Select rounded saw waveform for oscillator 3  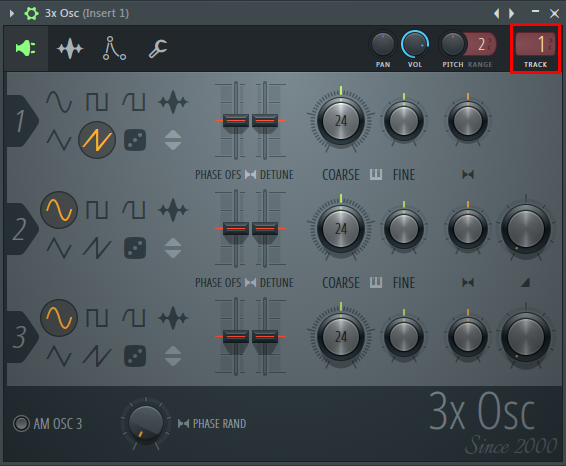[x=134, y=318]
